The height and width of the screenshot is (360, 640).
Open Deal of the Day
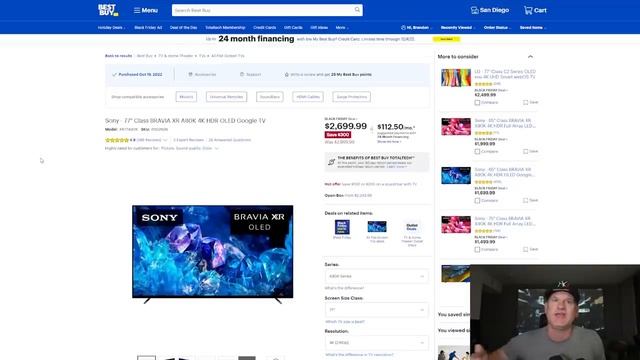[x=183, y=28]
